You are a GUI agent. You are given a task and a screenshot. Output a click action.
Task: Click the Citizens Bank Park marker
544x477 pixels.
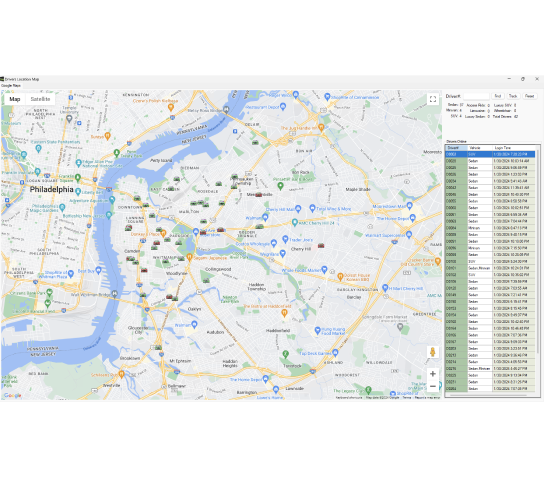50,293
